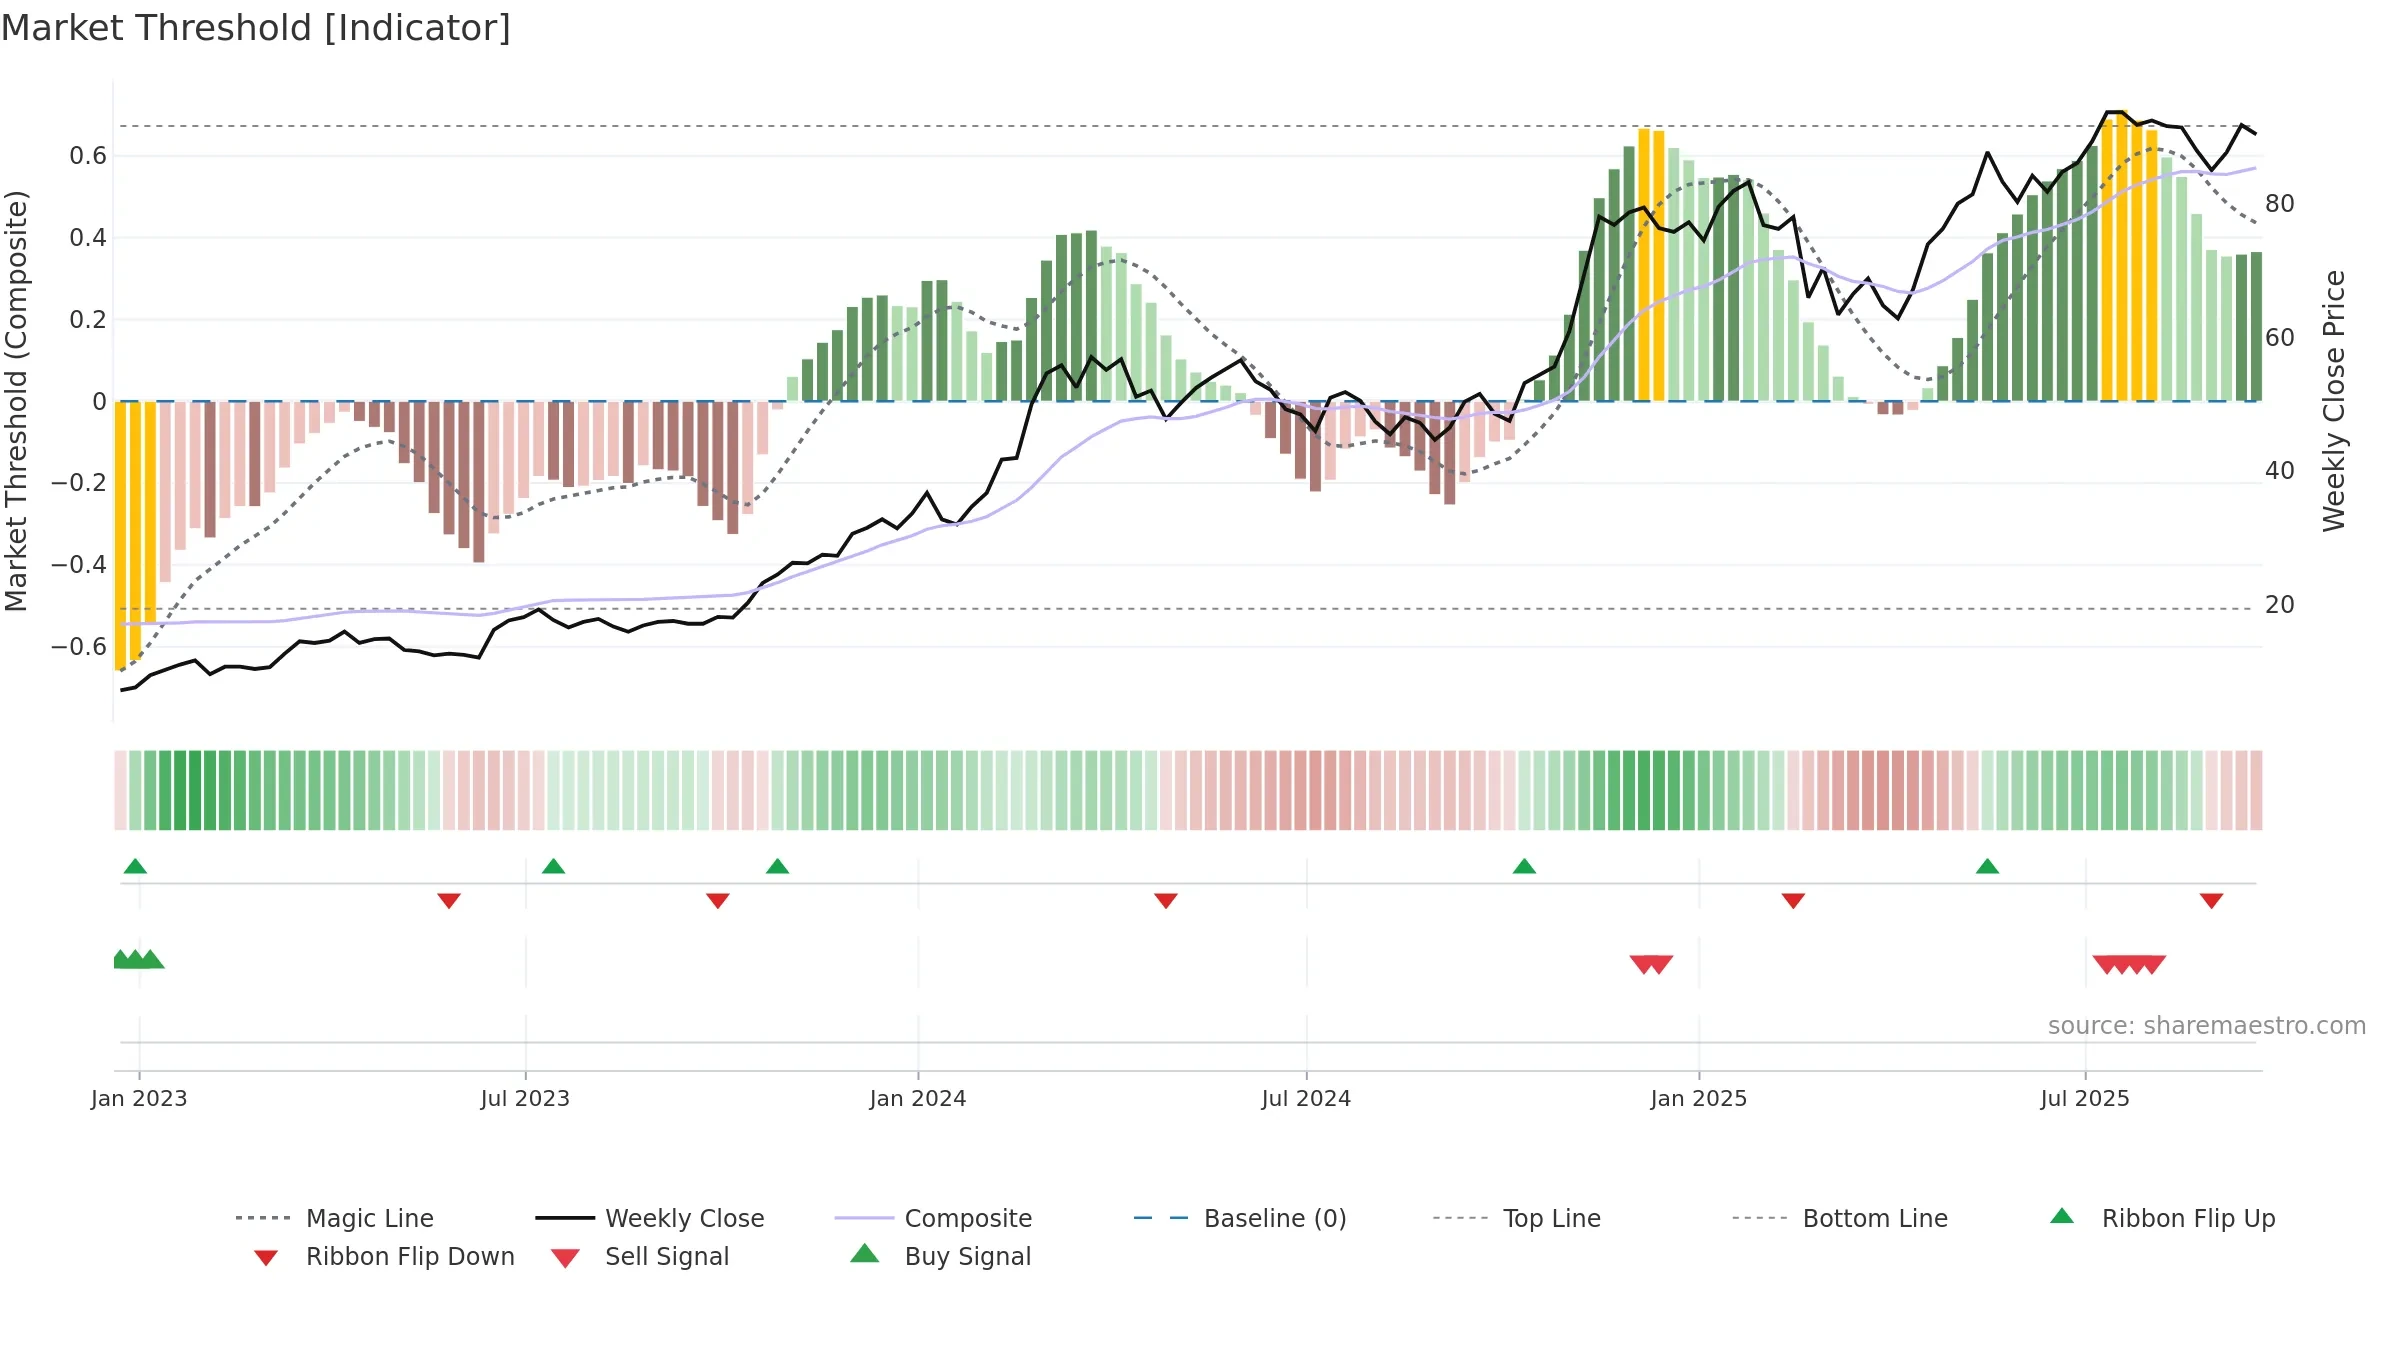Toggle the Composite legend entry
Viewport: 2400px width, 1350px height.
934,1218
